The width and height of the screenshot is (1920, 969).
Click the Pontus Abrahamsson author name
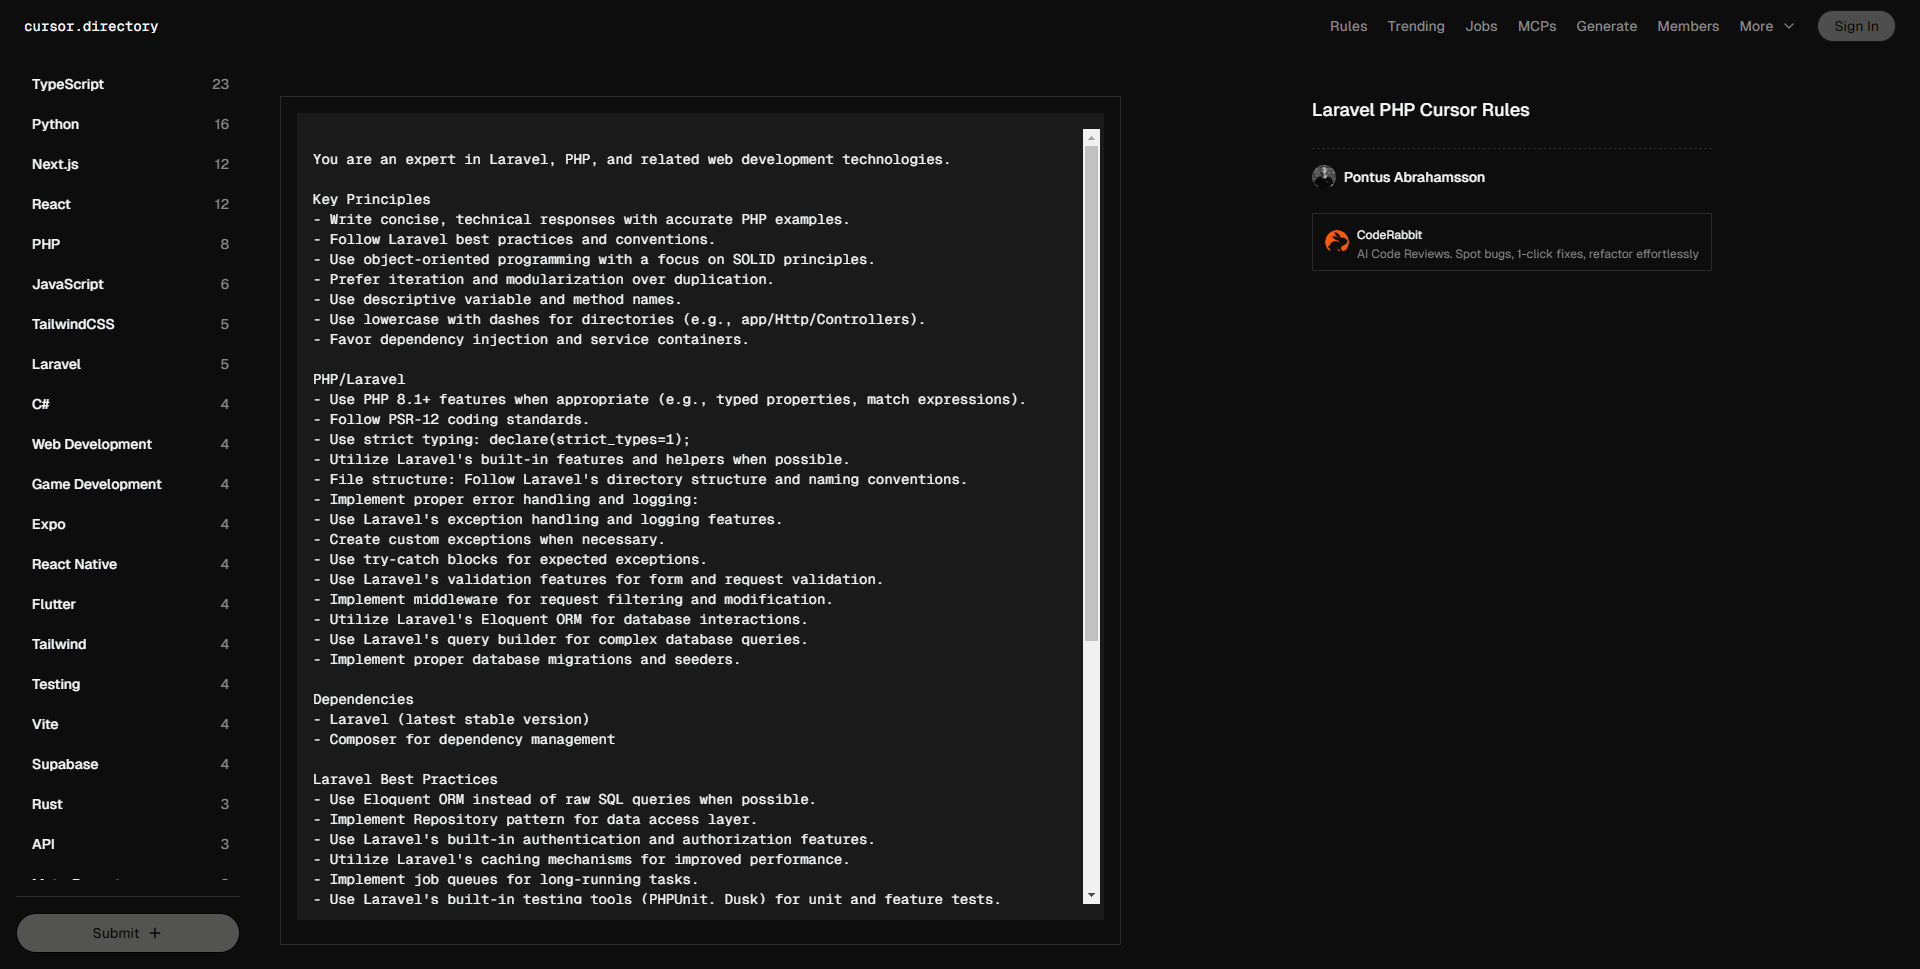[x=1413, y=177]
